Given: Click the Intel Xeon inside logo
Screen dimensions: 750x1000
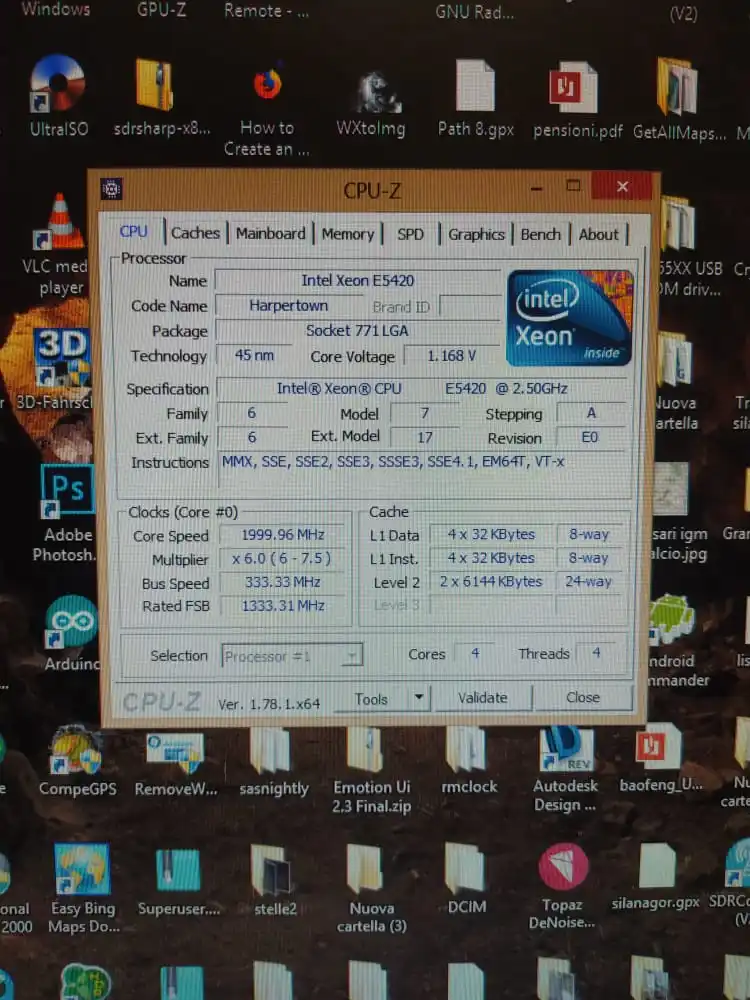Looking at the screenshot, I should [570, 318].
